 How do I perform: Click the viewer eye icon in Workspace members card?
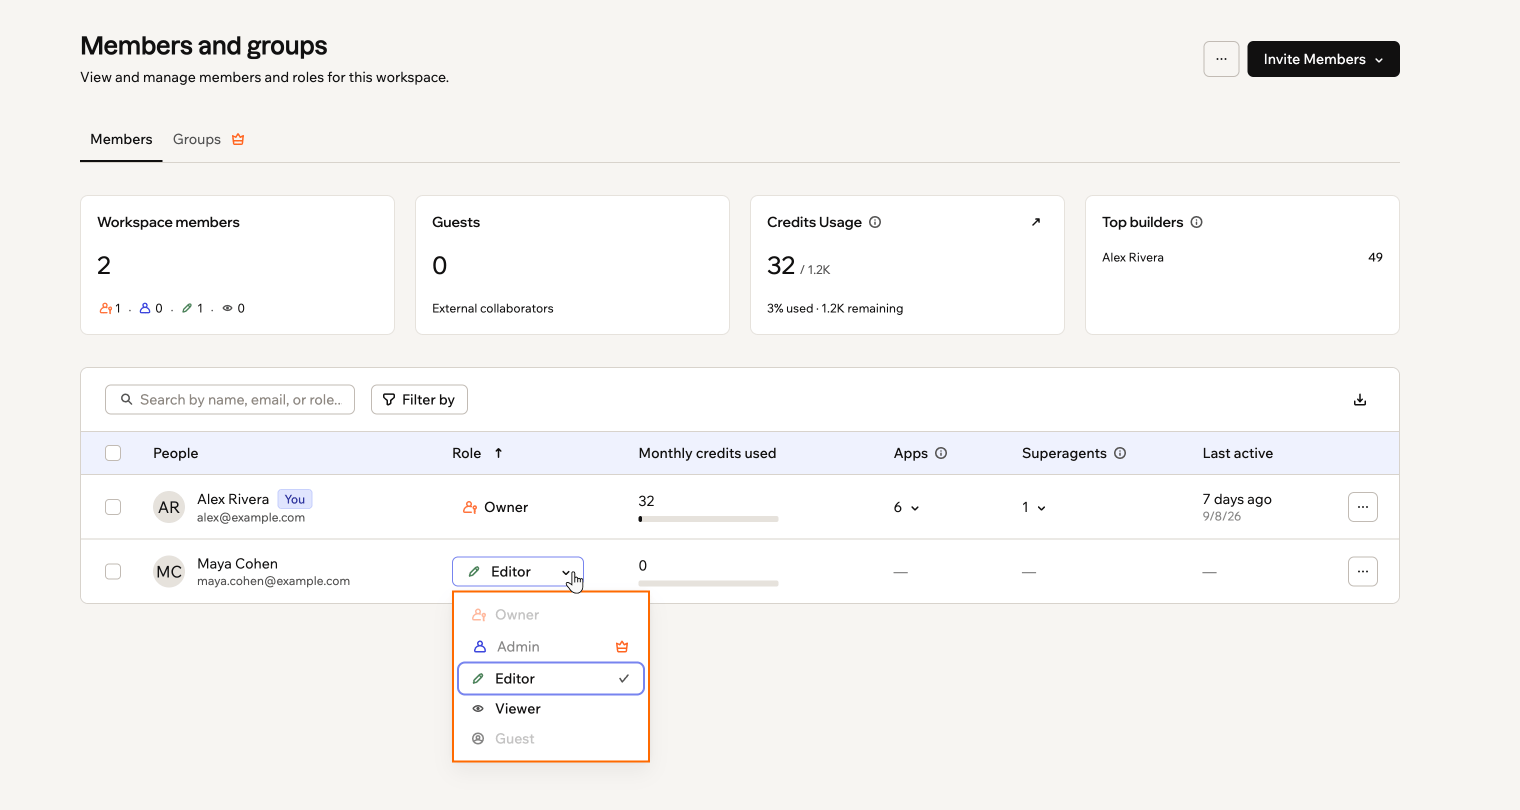pos(228,308)
